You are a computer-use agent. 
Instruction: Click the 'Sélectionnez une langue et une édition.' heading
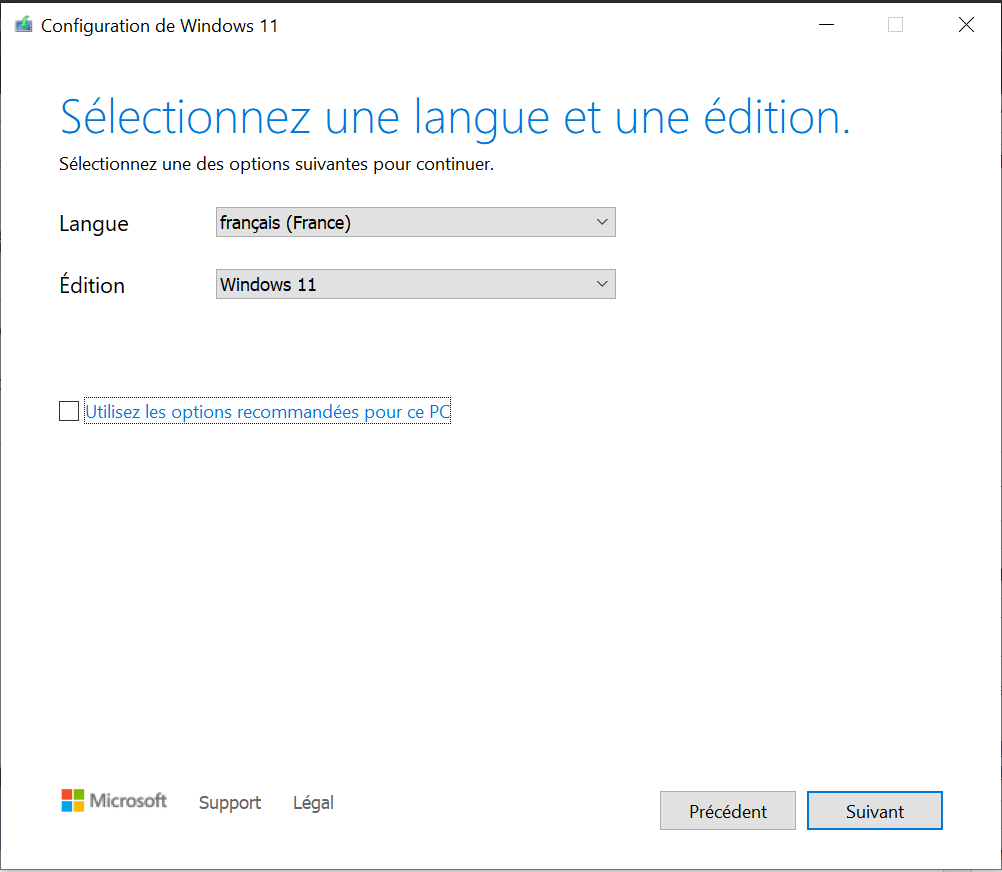455,118
